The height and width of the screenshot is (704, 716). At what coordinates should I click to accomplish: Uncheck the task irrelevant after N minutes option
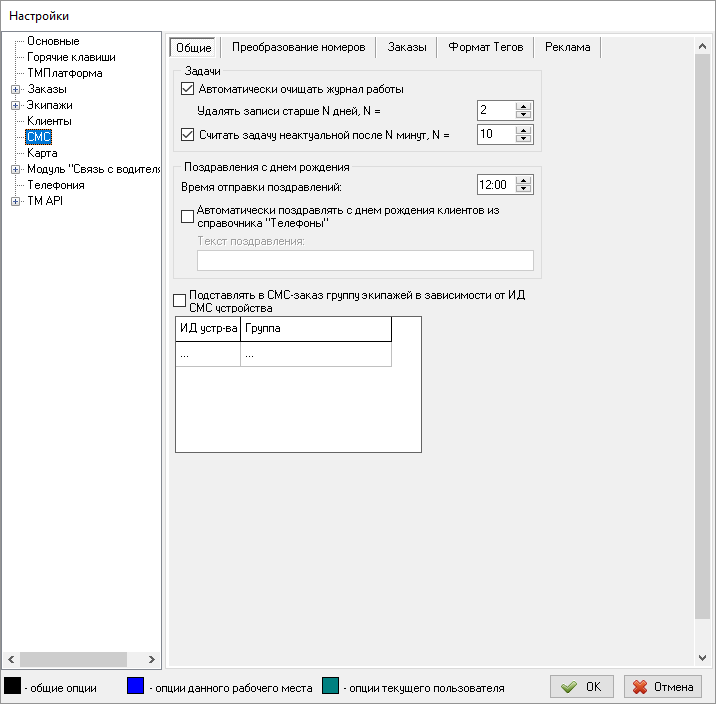pos(187,133)
